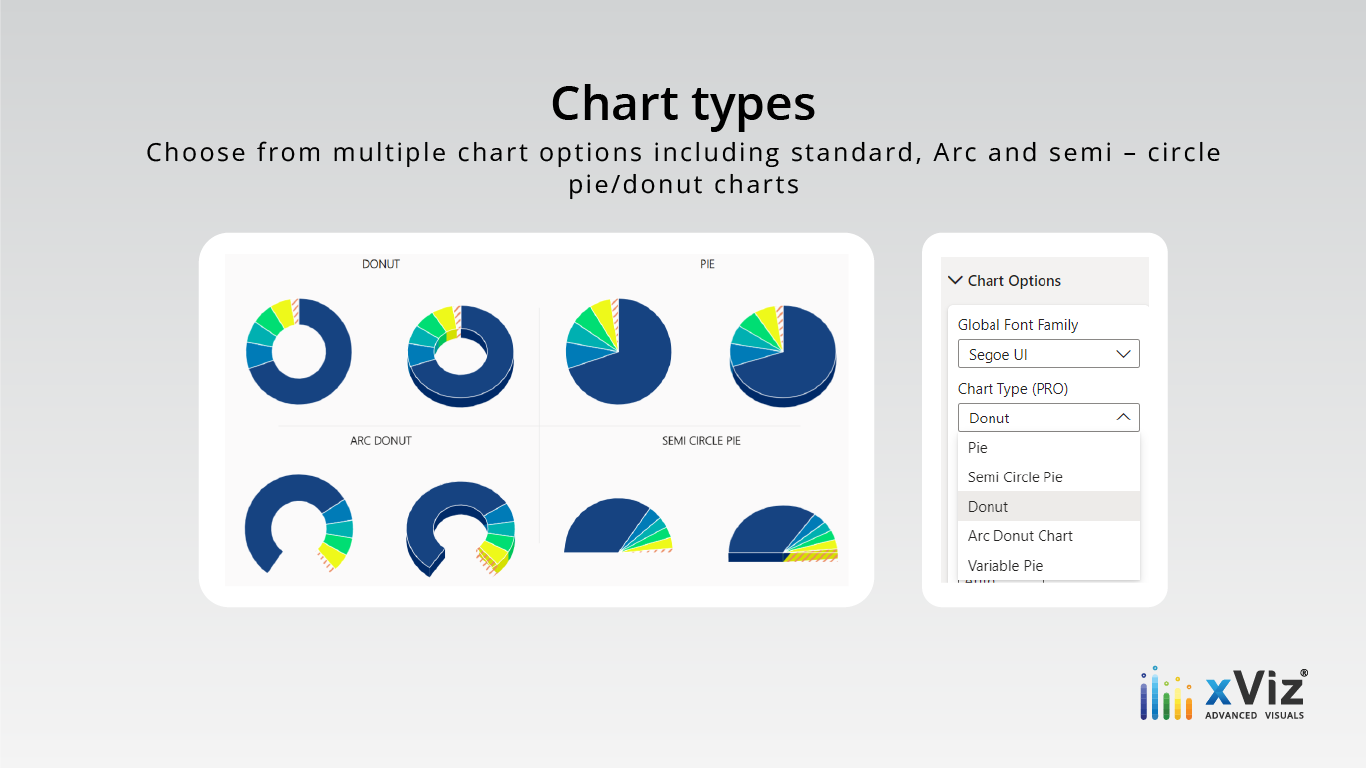Select the flat pie chart

click(x=618, y=351)
